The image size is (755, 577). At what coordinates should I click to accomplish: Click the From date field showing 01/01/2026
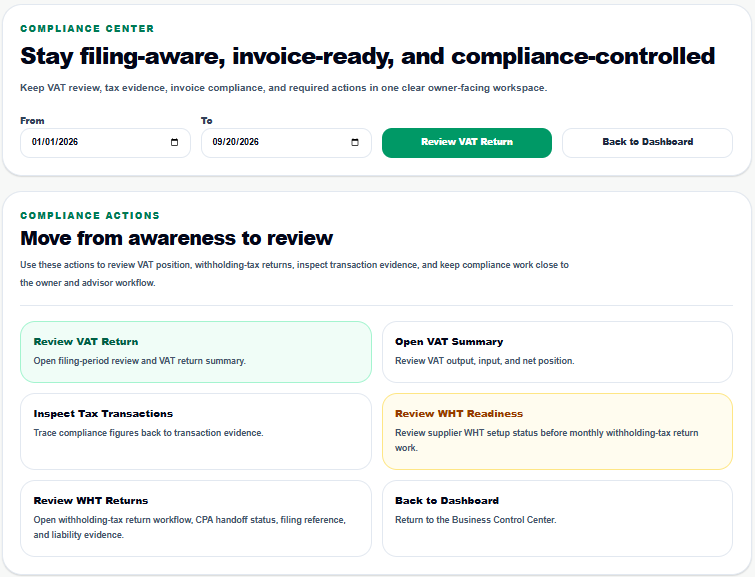(105, 143)
